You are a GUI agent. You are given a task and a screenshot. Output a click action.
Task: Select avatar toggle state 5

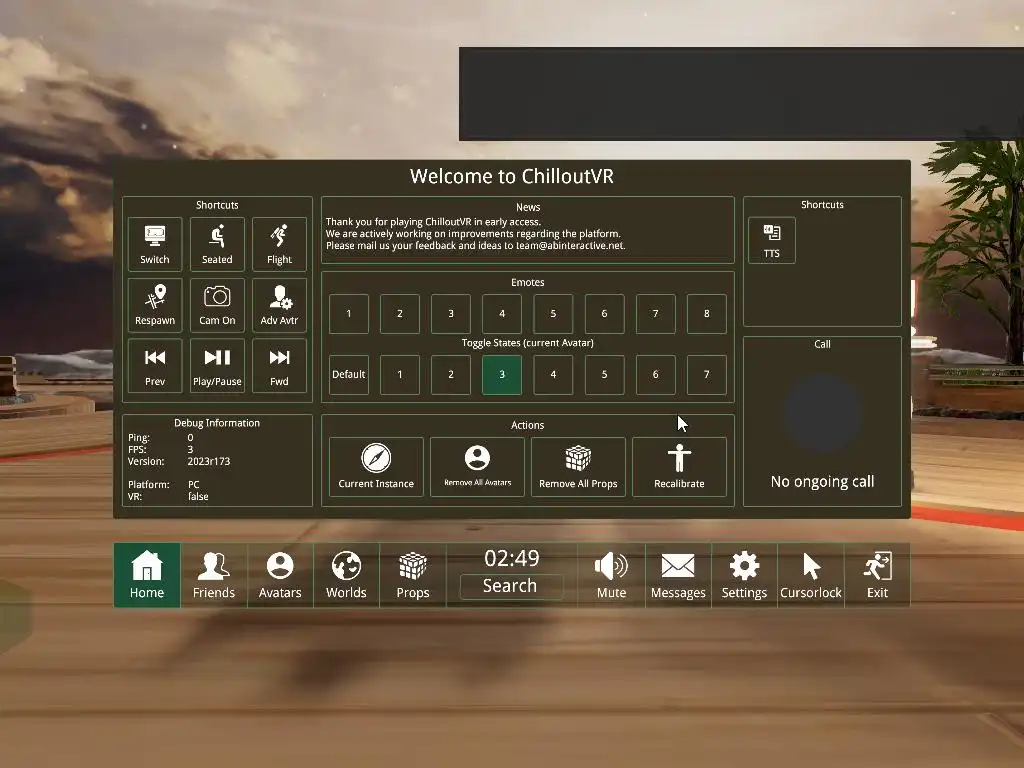click(x=604, y=374)
